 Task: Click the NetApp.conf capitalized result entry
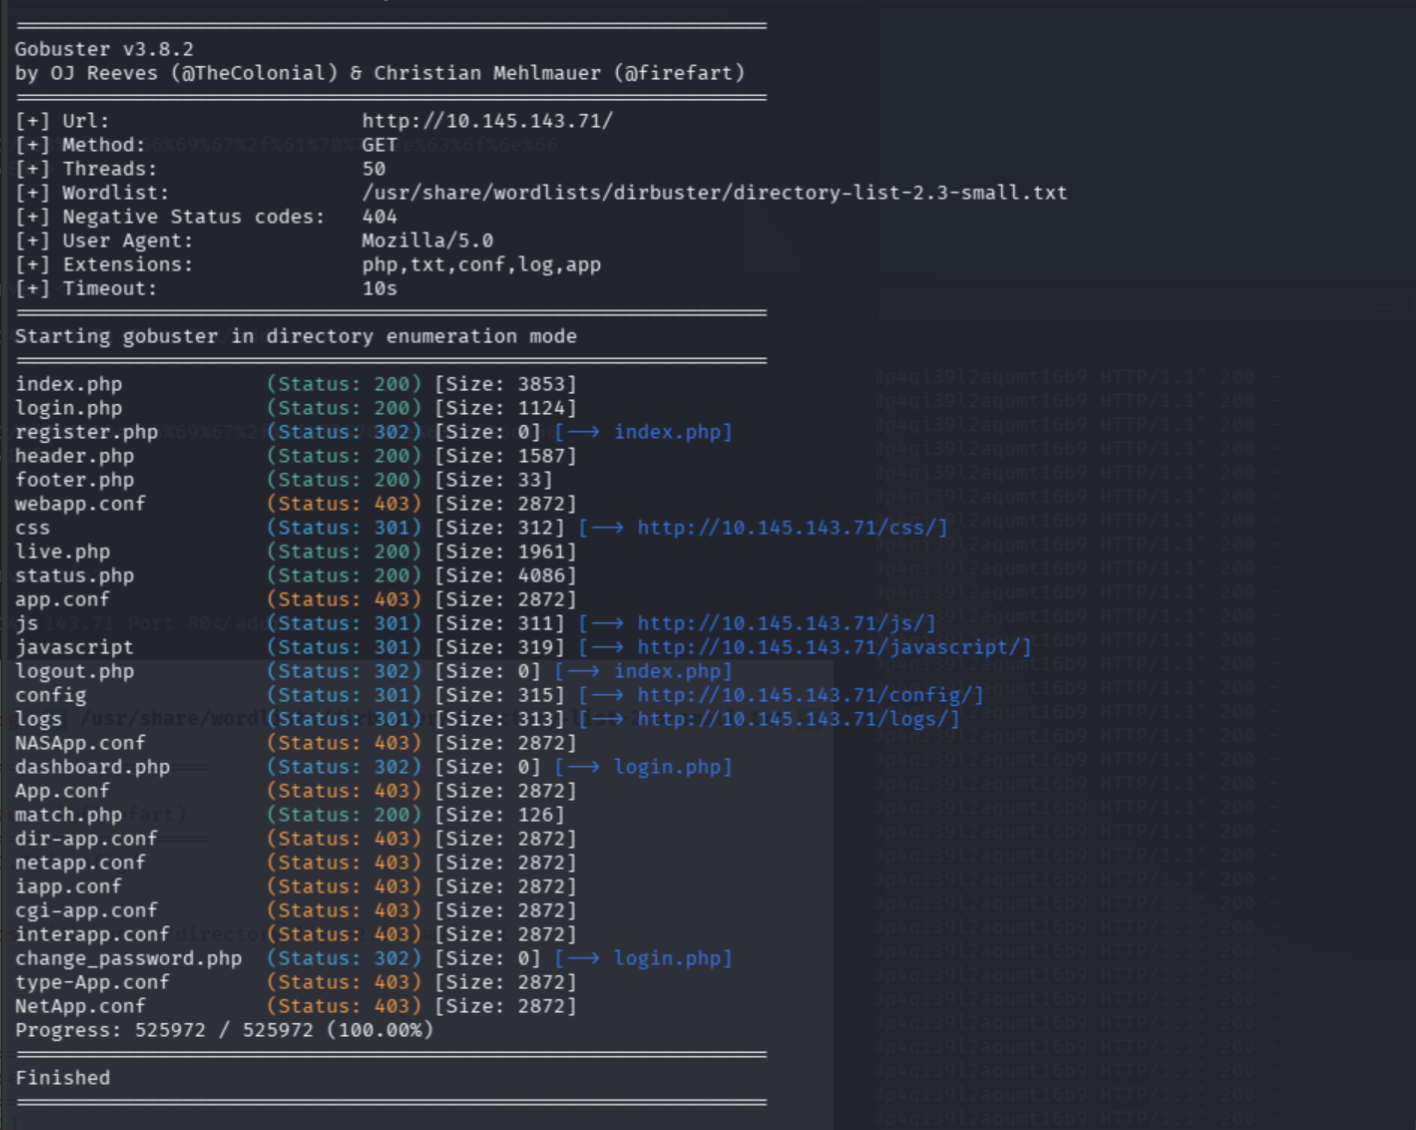pyautogui.click(x=80, y=1007)
